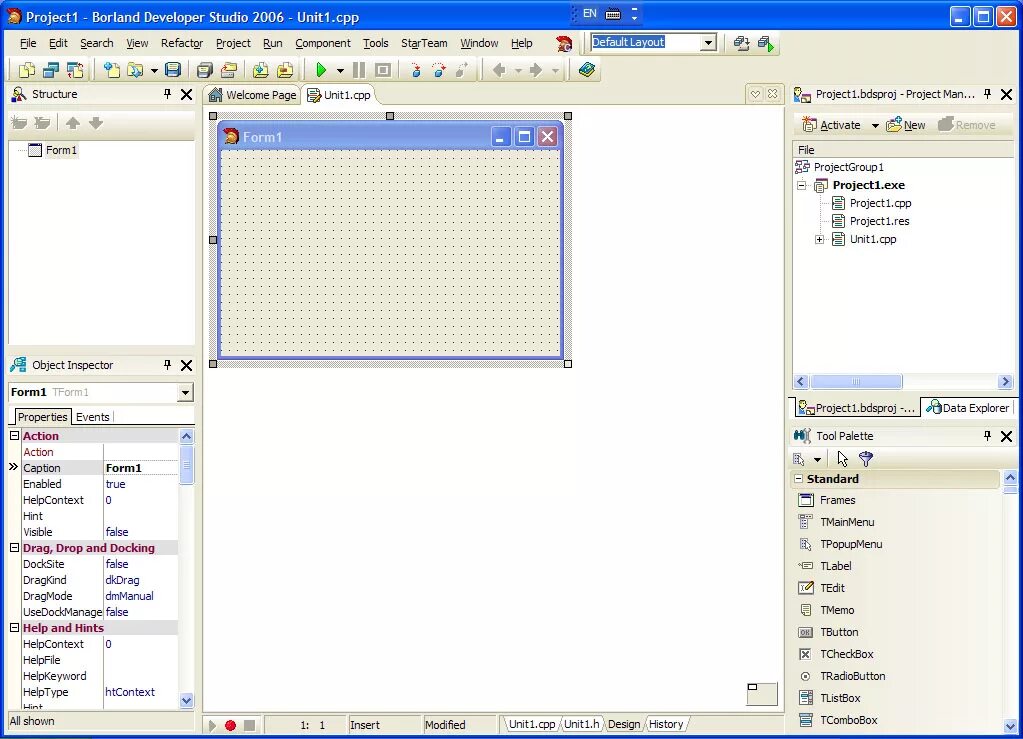Collapse the Project1.exe tree node
The height and width of the screenshot is (739, 1023).
(802, 185)
